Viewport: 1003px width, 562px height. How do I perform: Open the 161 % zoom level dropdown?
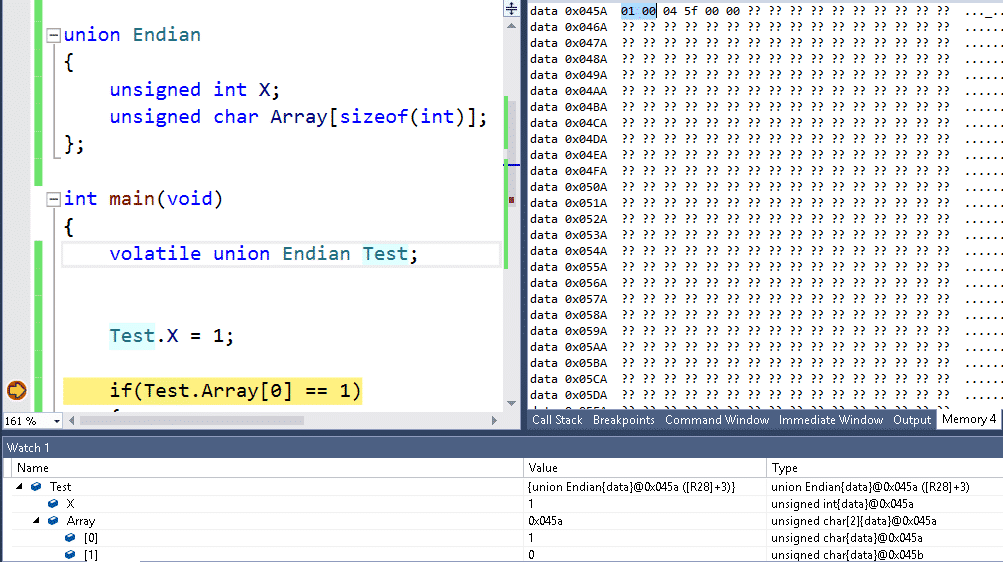56,421
